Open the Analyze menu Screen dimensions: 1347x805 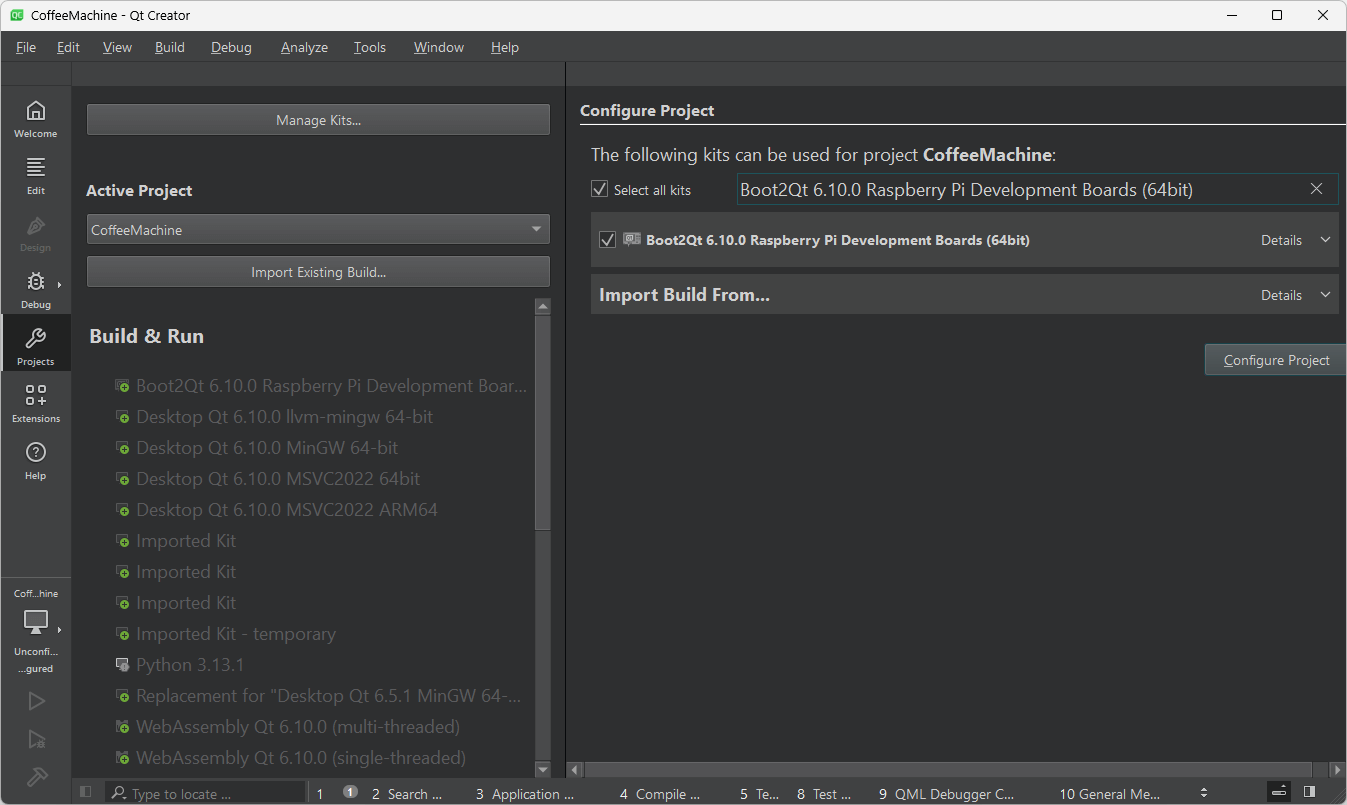coord(303,47)
